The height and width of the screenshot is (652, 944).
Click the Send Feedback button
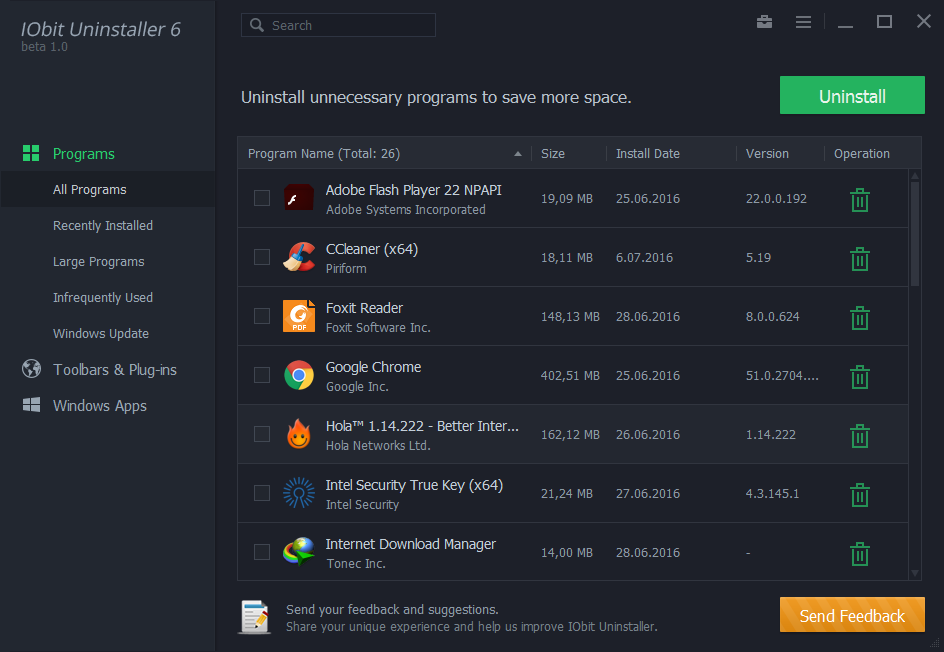tap(852, 615)
